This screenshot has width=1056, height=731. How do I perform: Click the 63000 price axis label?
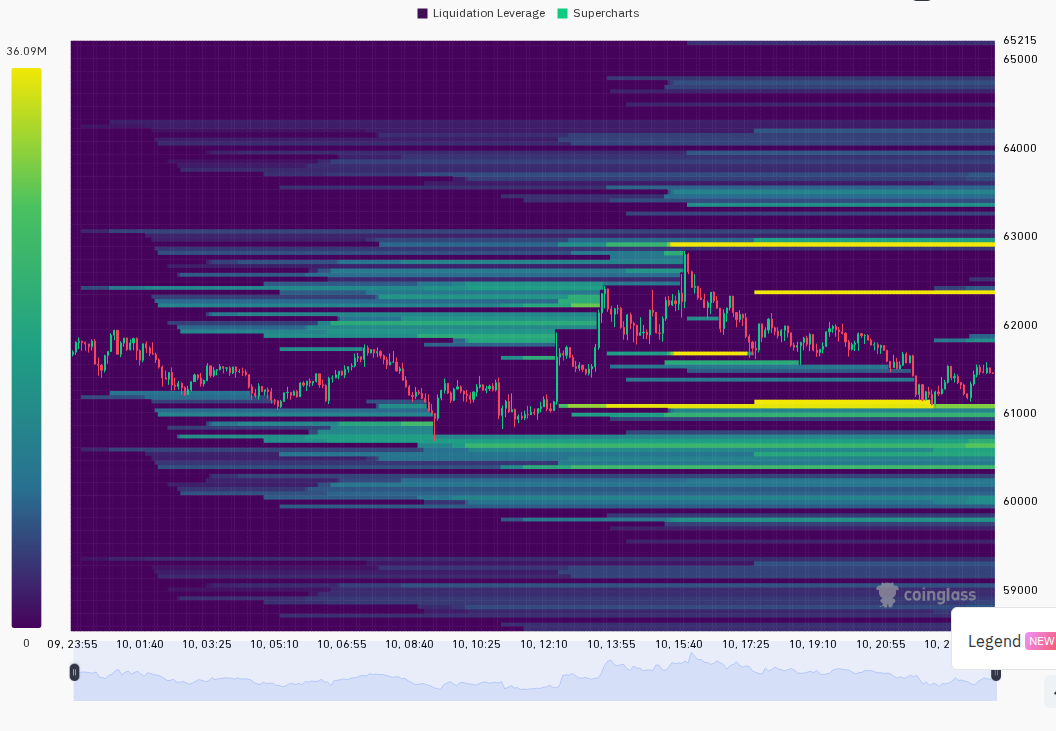(1020, 236)
